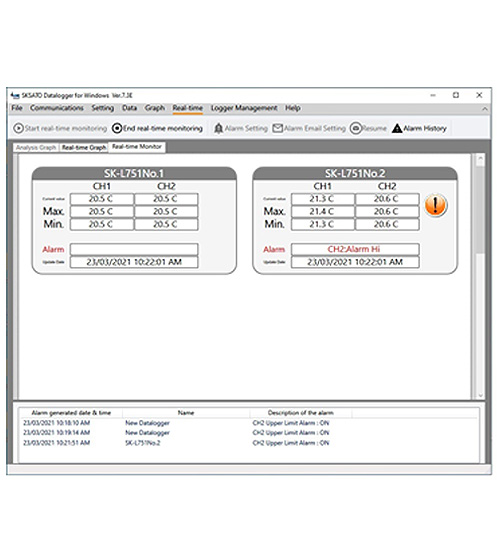Image resolution: width=500 pixels, height=550 pixels.
Task: Open Alarm Email Setting envelope icon
Action: point(278,128)
